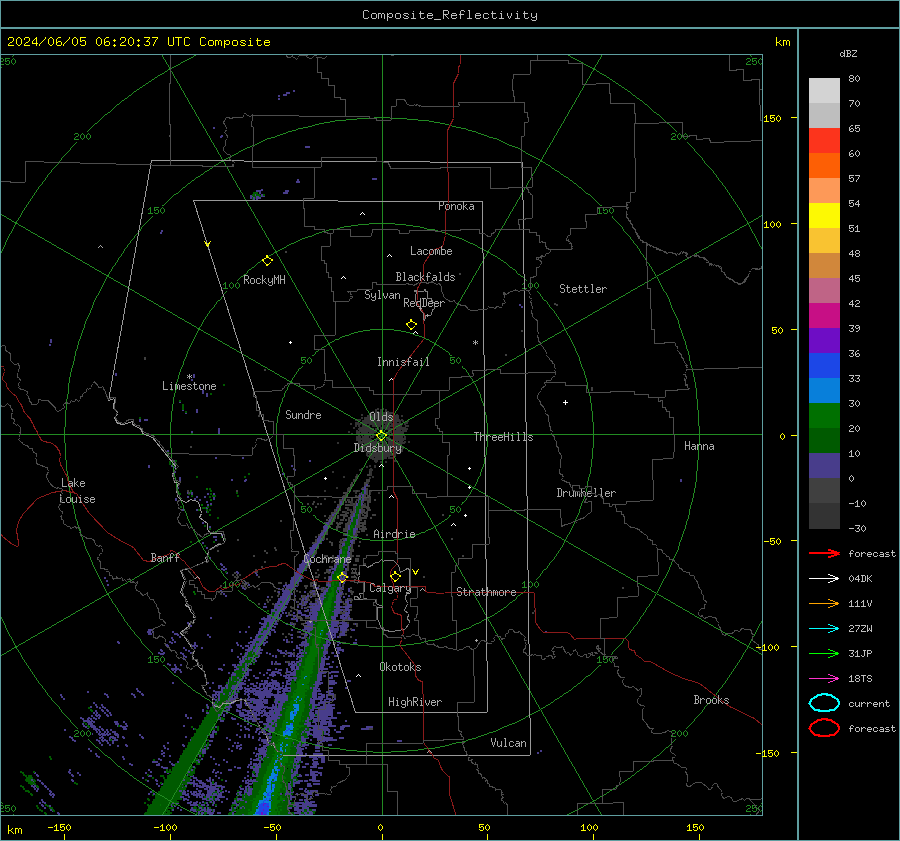Click the 42 dBZ magenta color swatch
Viewport: 900px width, 841px height.
coord(824,315)
